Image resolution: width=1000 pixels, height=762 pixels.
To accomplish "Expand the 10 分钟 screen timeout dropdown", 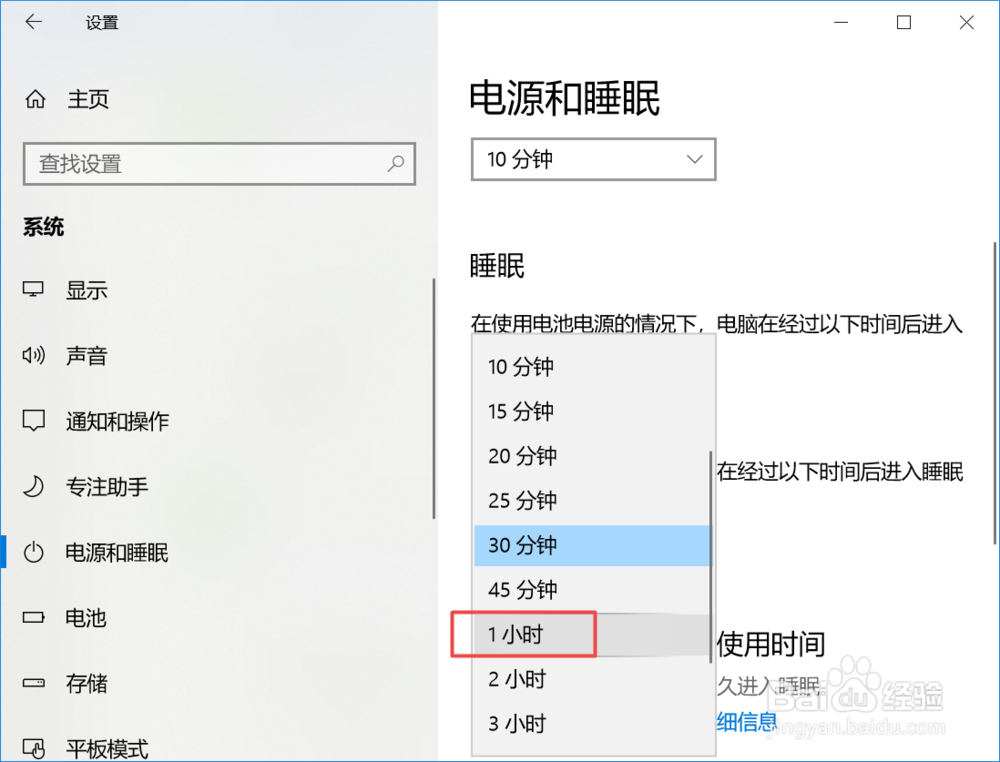I will [x=593, y=159].
